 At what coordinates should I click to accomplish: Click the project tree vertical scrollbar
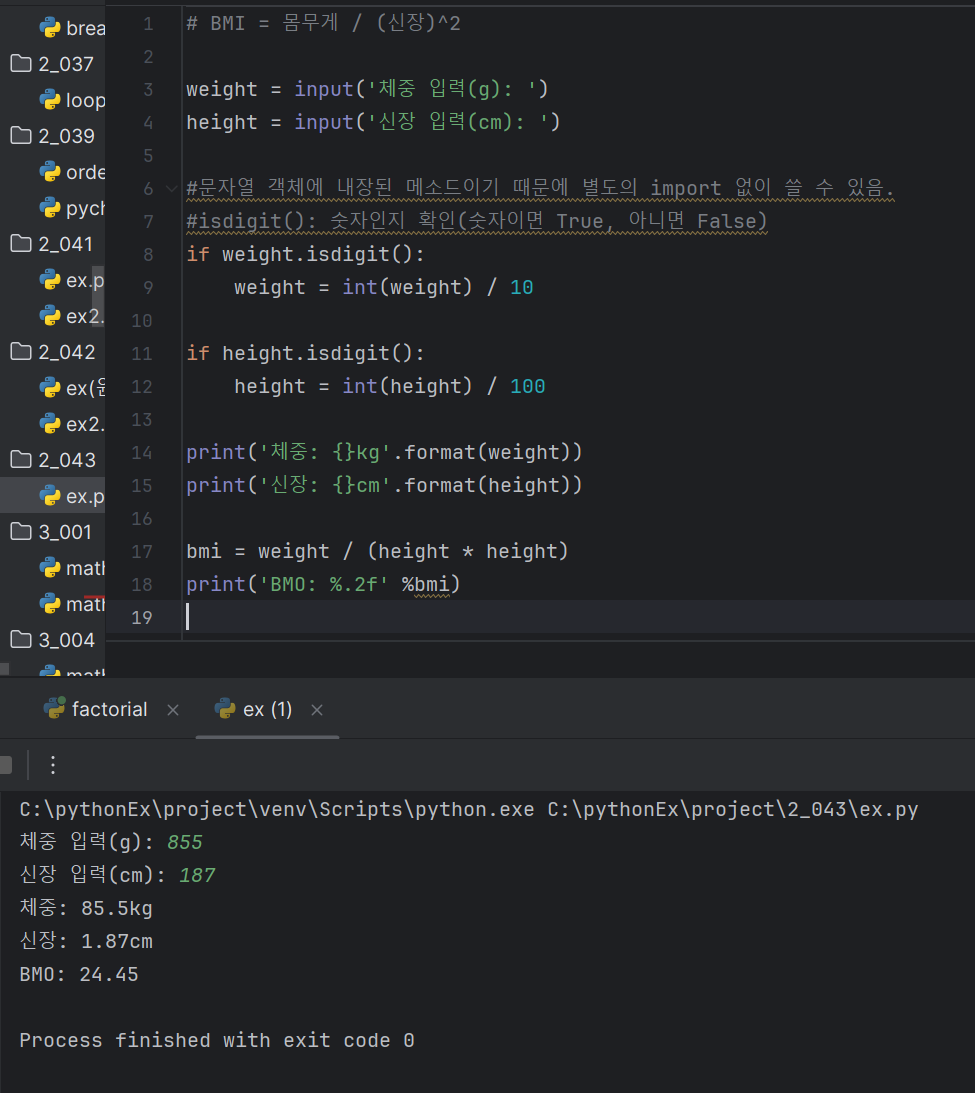tap(98, 297)
